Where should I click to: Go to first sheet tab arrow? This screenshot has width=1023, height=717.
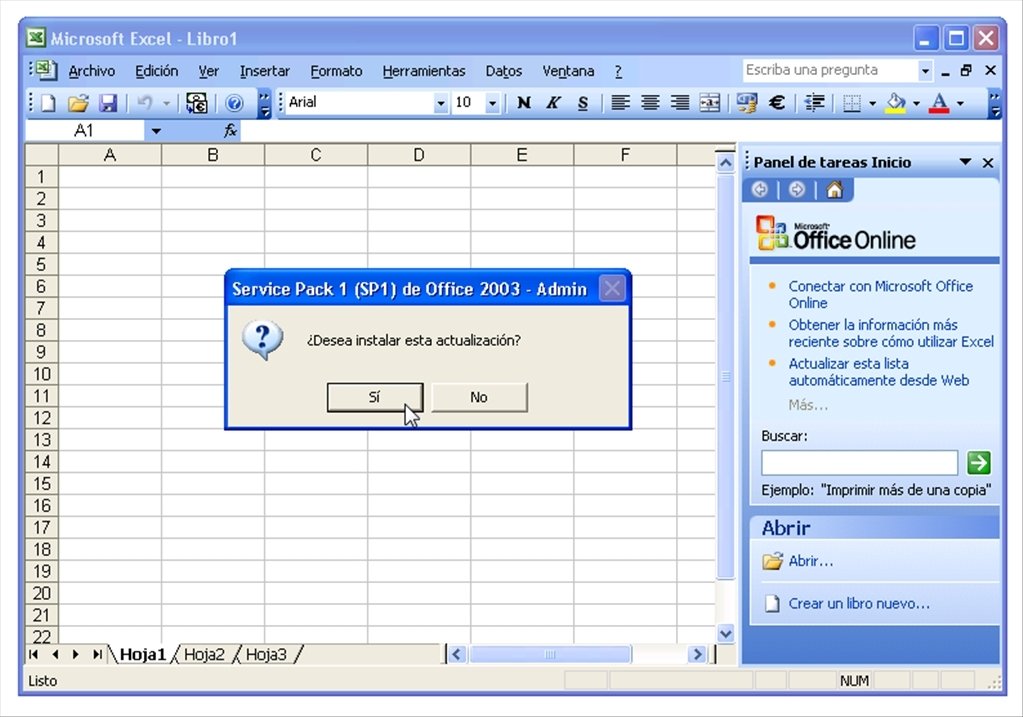(x=34, y=654)
